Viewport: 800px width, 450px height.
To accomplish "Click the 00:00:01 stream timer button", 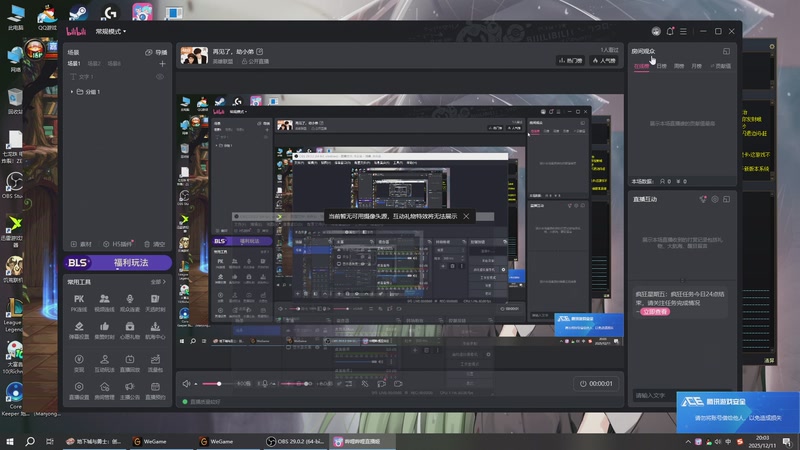I will click(x=596, y=384).
